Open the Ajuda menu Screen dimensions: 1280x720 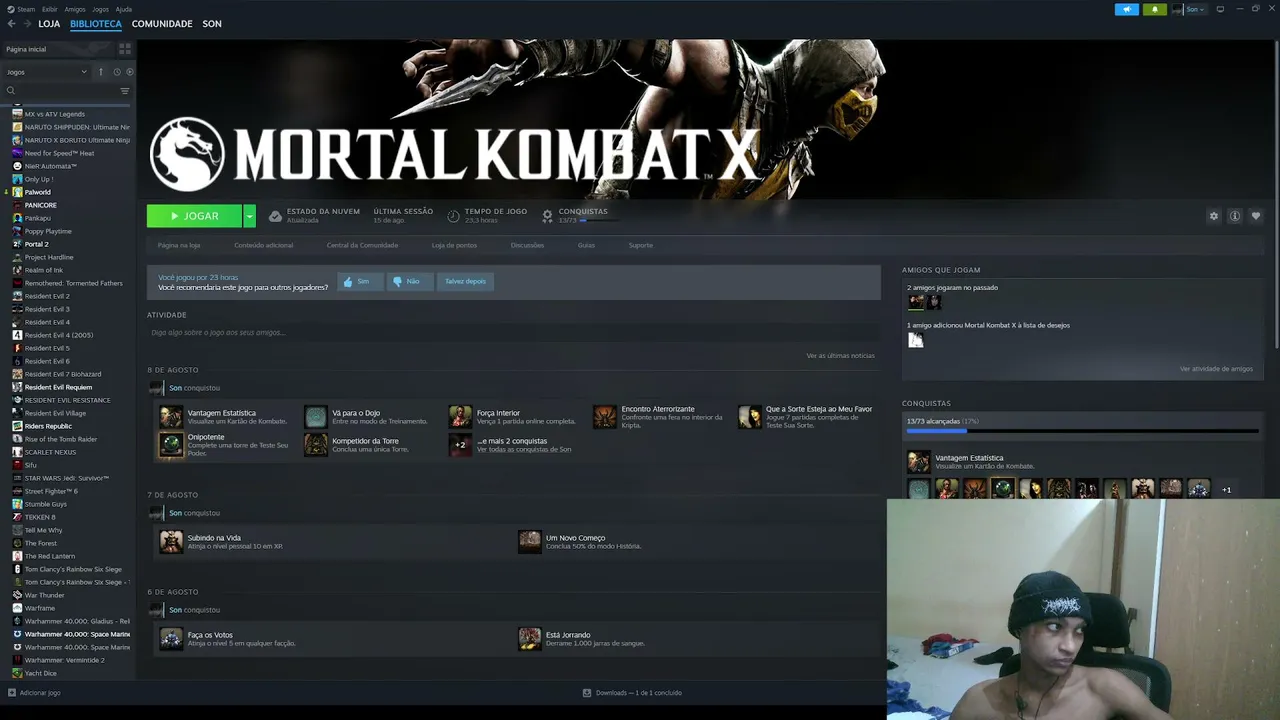[x=124, y=9]
